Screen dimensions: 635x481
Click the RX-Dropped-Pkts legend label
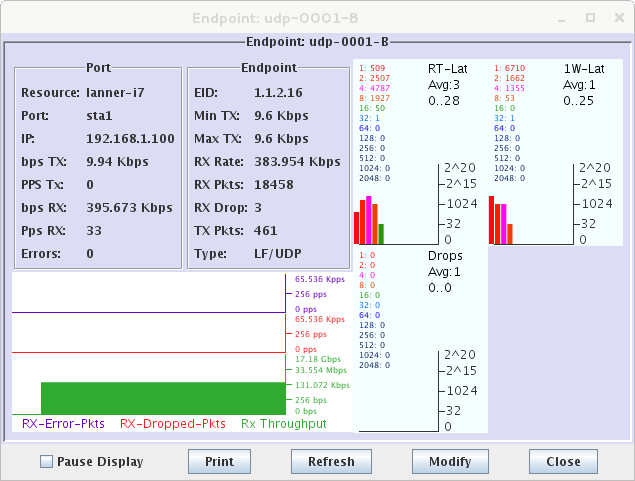[173, 424]
